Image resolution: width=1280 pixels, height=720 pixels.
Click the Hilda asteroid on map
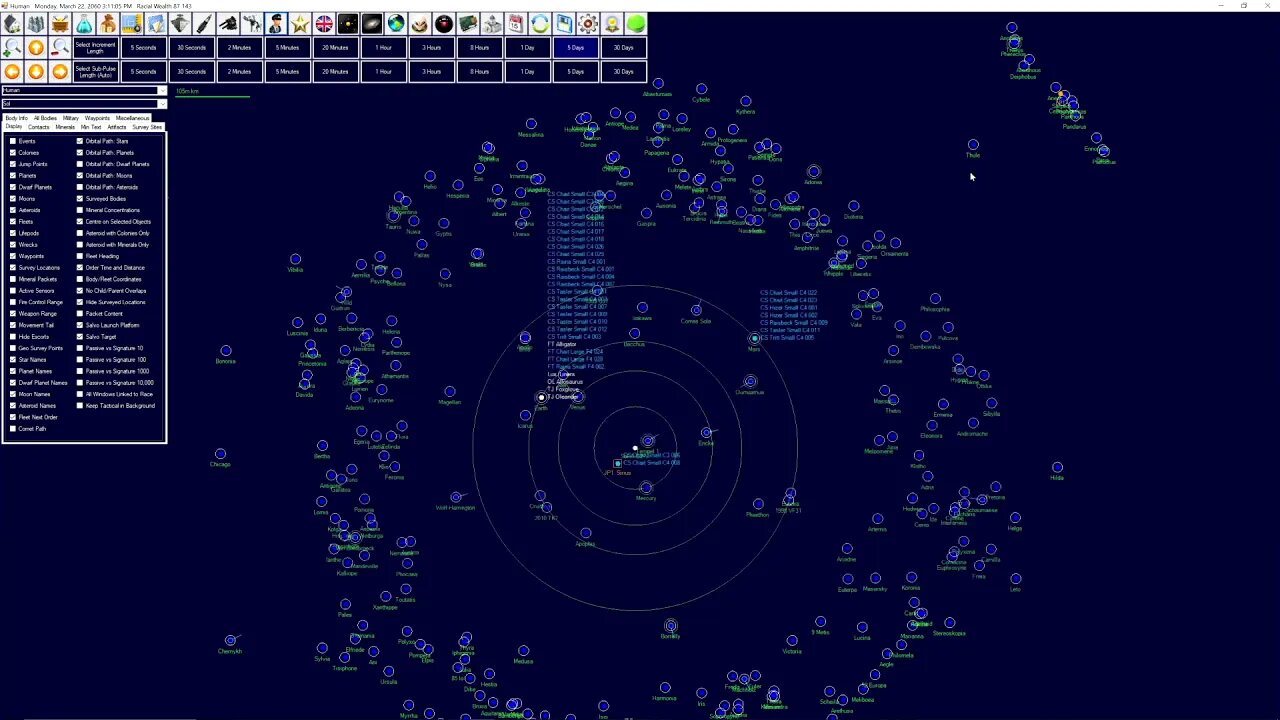[1057, 467]
